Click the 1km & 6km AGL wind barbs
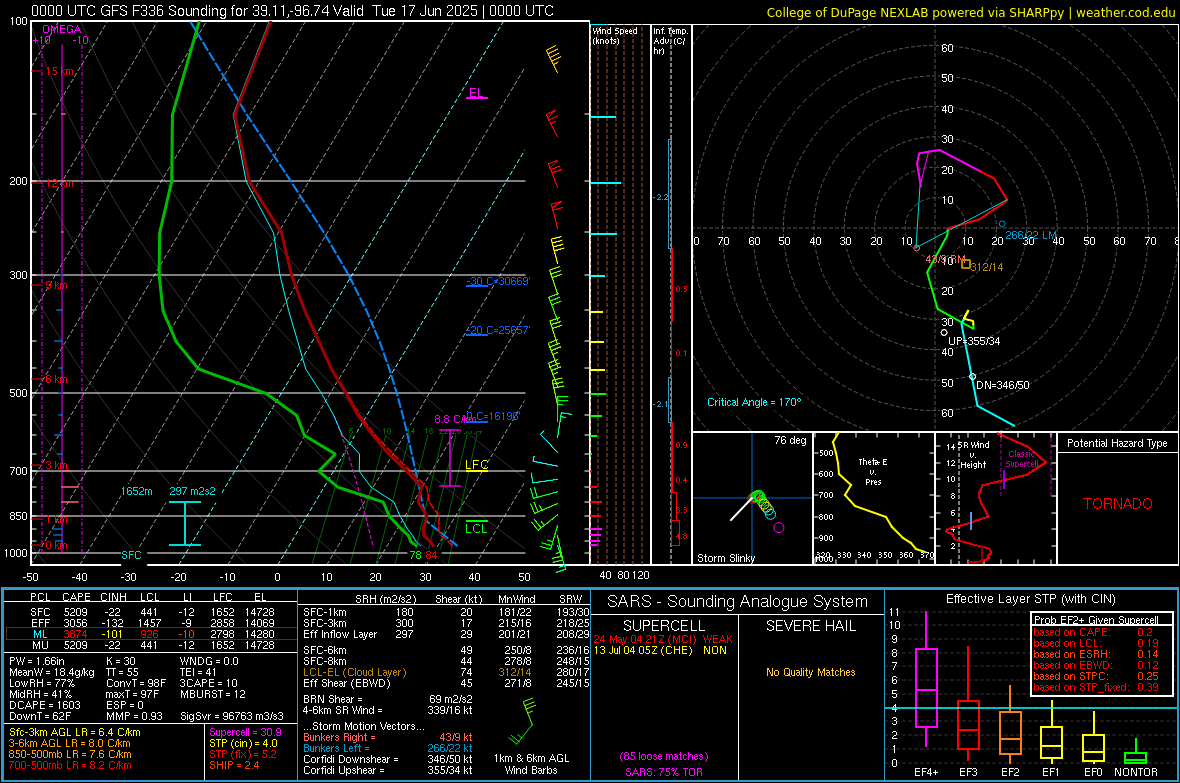 522,720
